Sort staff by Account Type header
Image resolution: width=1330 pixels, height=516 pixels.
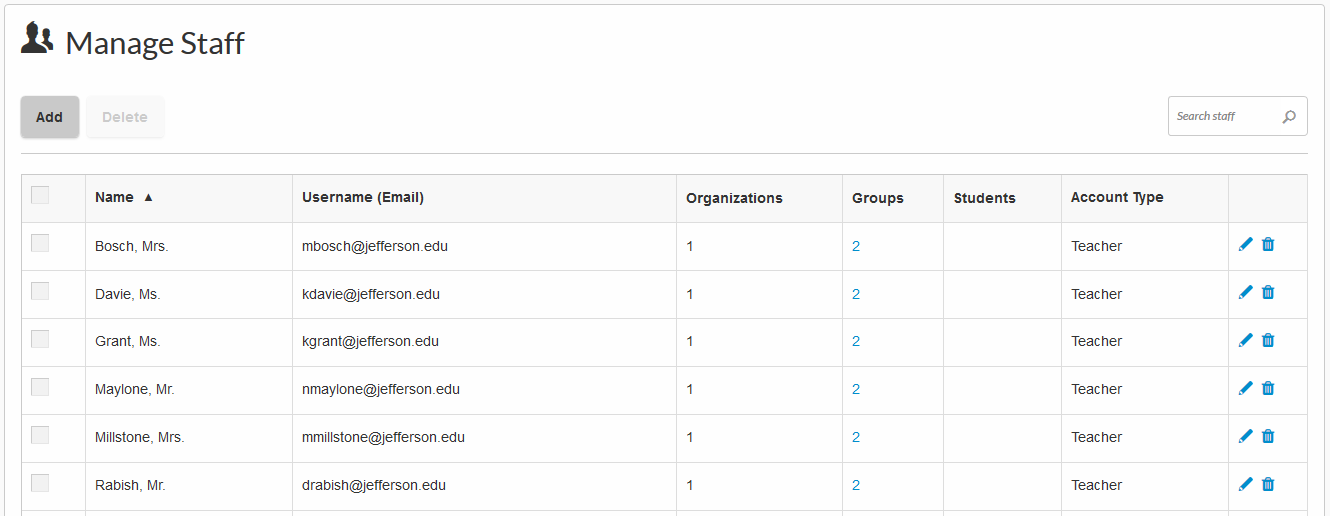click(x=1117, y=198)
